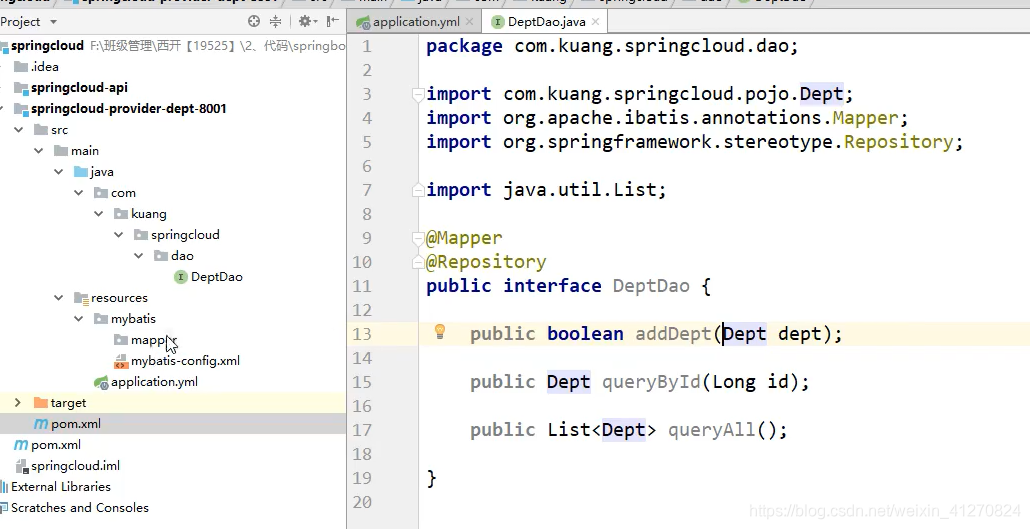
Task: Open the Project view dropdown
Action: pyautogui.click(x=53, y=22)
